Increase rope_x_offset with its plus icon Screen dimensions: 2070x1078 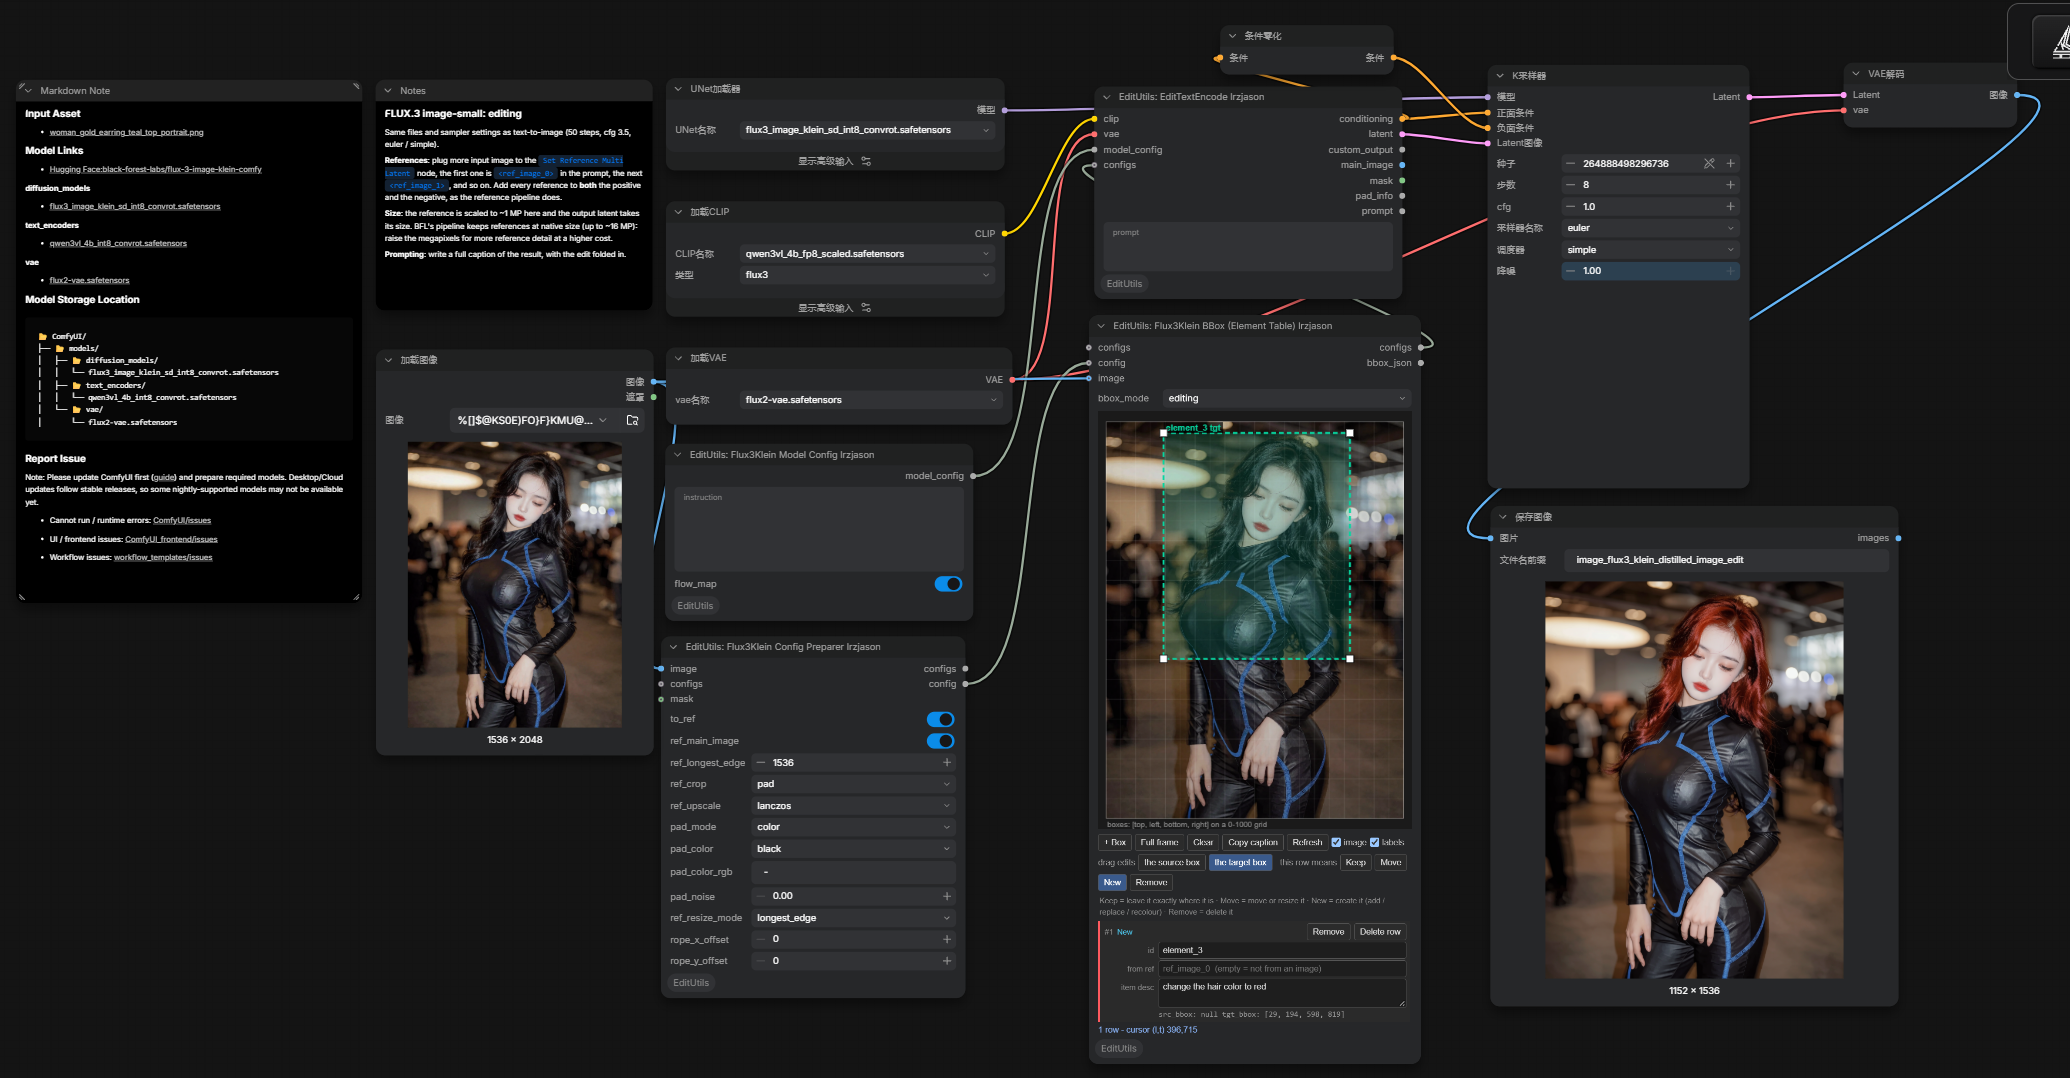(946, 940)
